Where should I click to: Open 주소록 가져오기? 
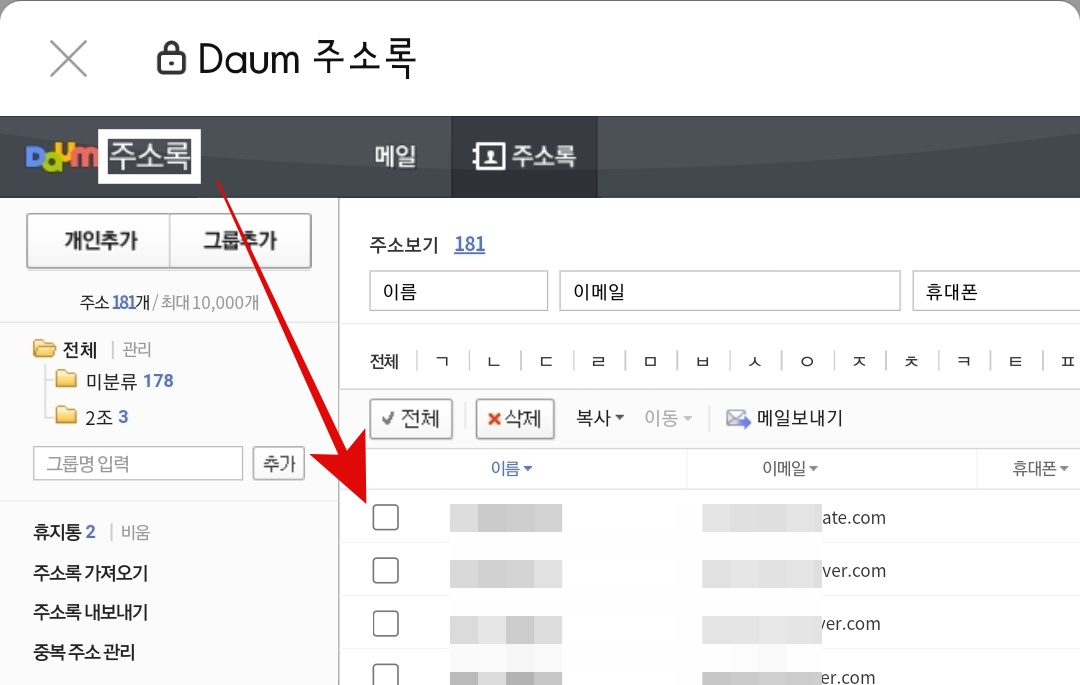click(90, 573)
